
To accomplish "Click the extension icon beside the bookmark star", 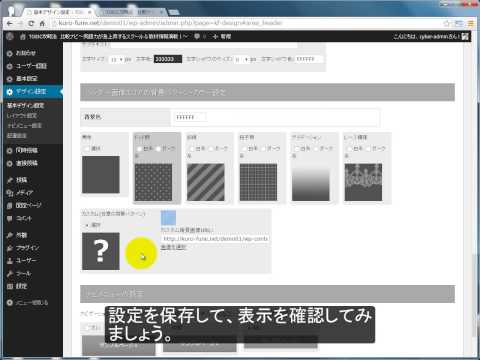I will (459, 23).
